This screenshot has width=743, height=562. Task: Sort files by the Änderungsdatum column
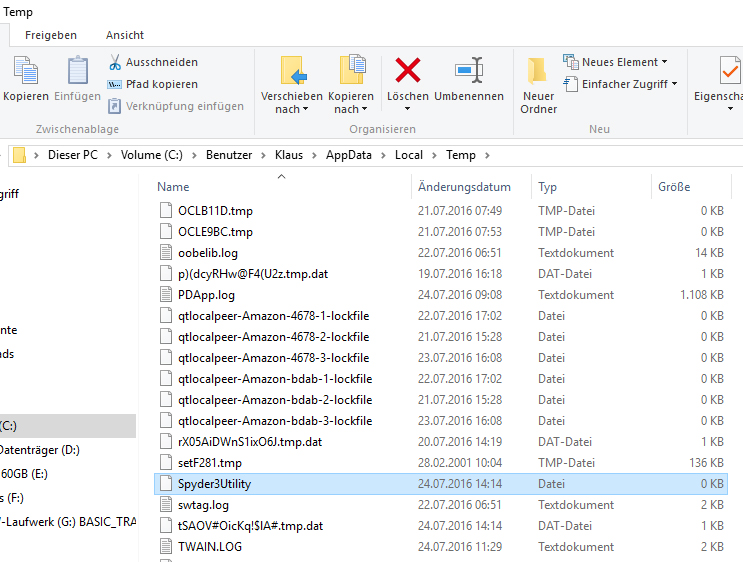(464, 187)
